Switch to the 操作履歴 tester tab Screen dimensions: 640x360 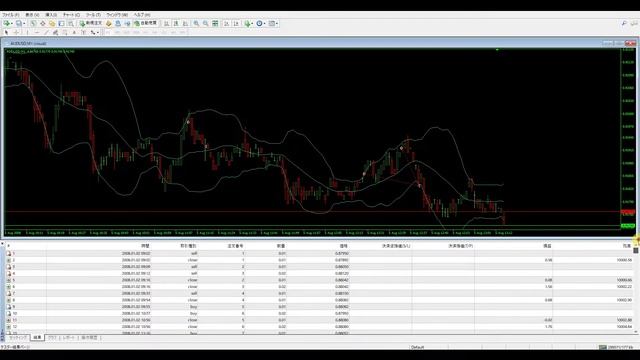[x=89, y=338]
